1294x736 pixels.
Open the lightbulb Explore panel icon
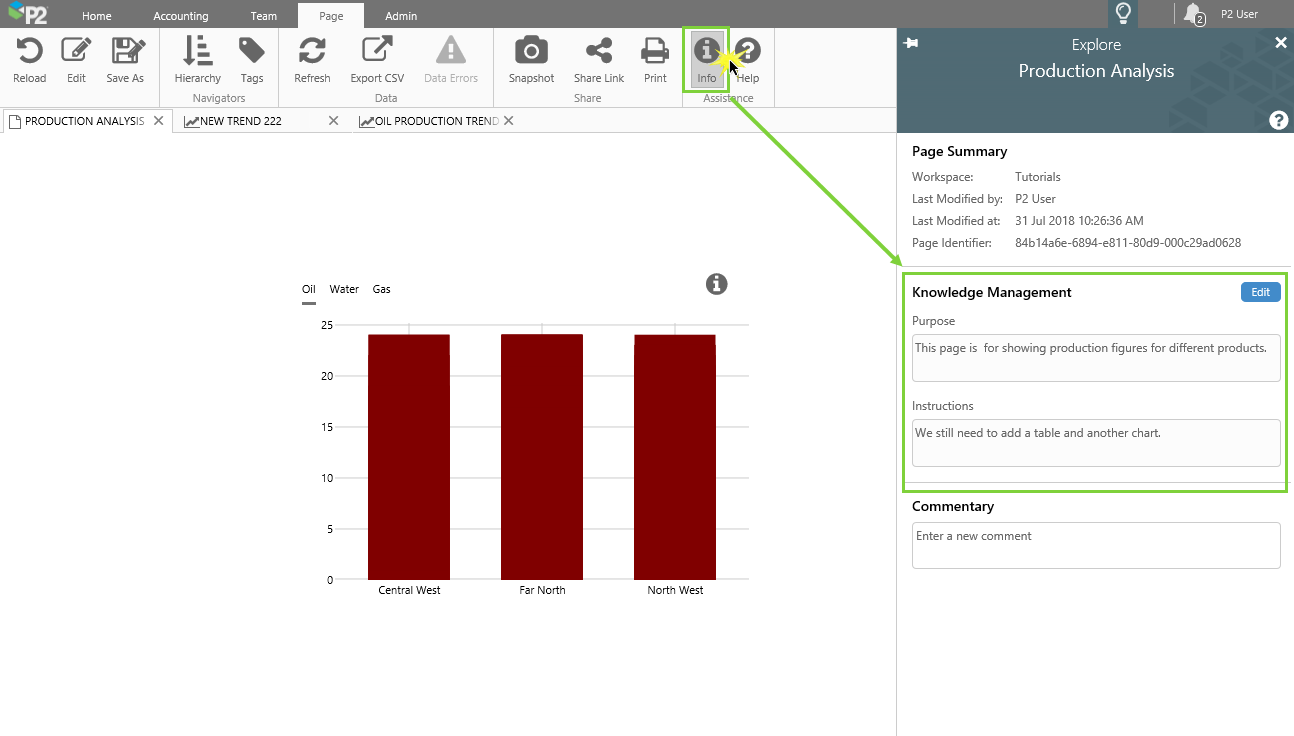[x=1123, y=14]
